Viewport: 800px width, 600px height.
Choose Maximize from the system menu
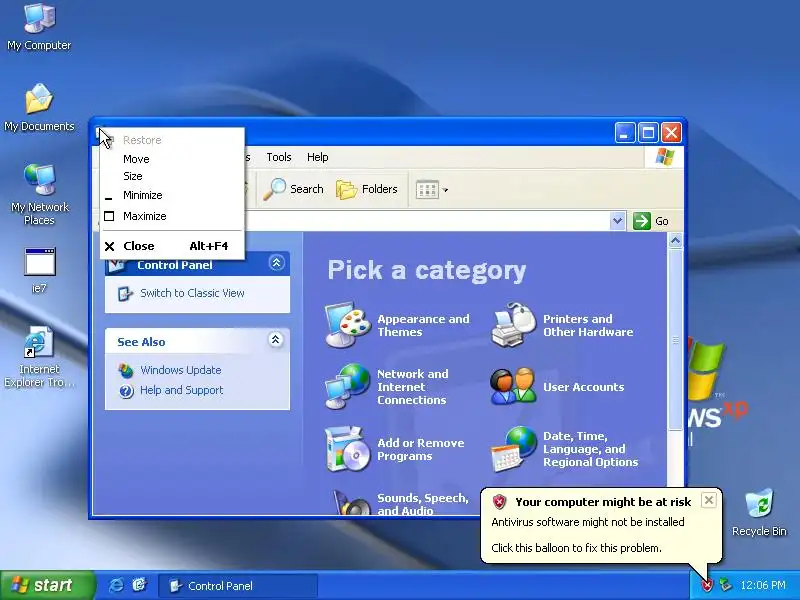(x=172, y=216)
